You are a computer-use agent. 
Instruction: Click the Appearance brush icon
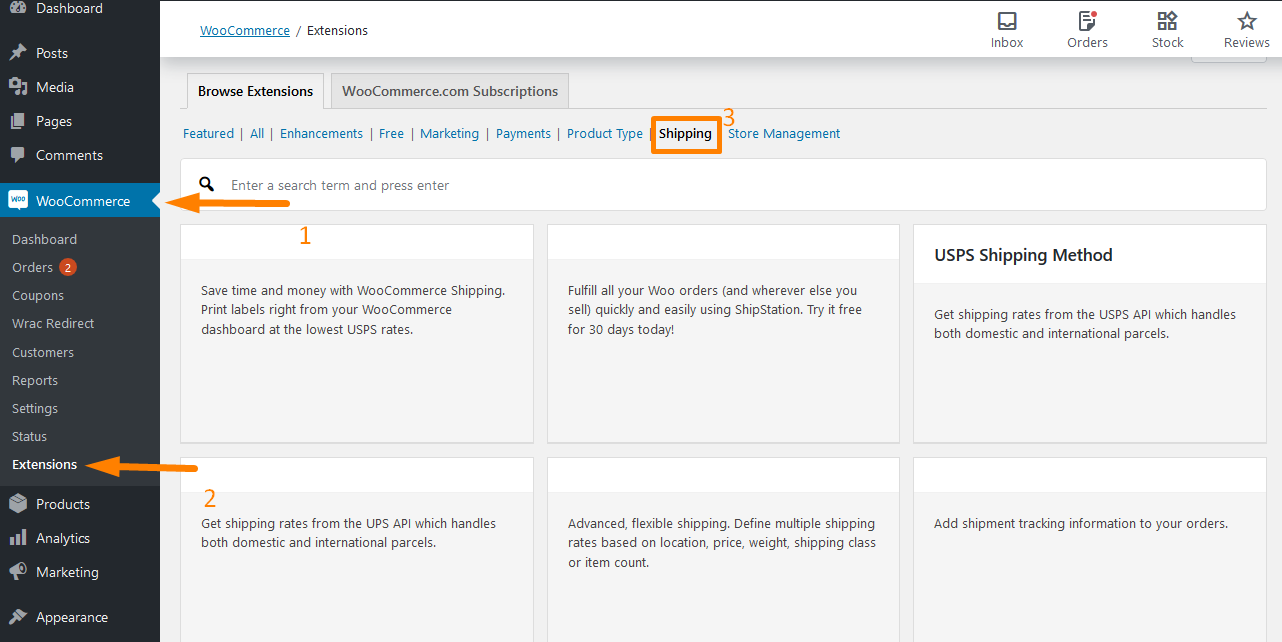(x=18, y=617)
